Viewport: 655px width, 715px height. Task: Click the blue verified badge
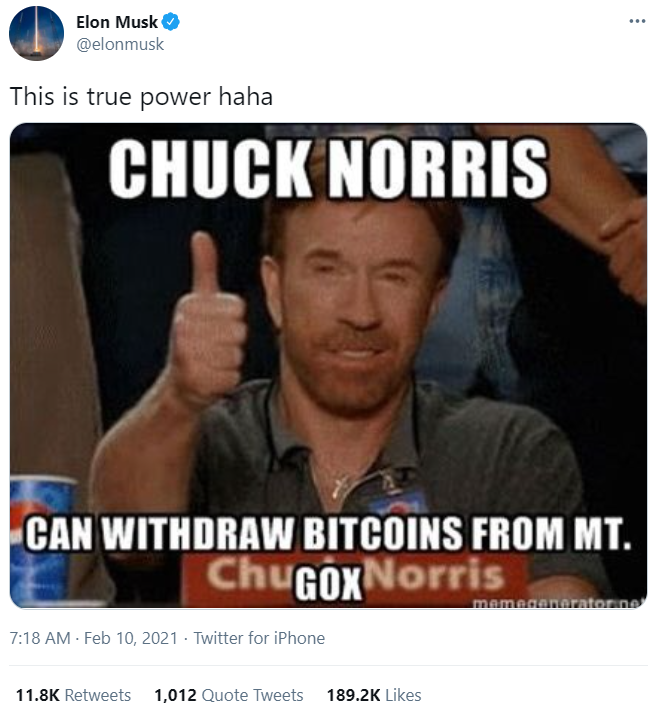coord(171,22)
